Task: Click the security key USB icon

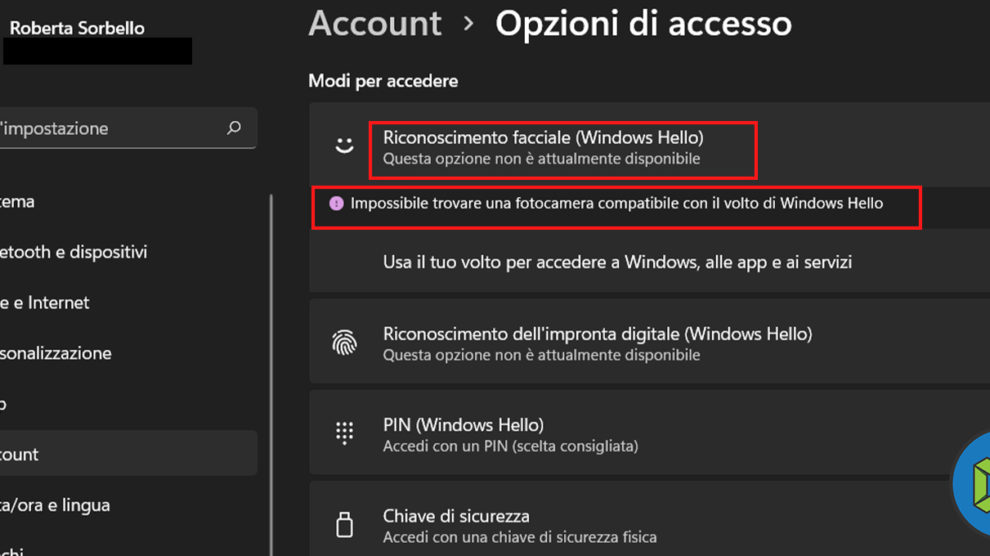Action: [x=344, y=524]
